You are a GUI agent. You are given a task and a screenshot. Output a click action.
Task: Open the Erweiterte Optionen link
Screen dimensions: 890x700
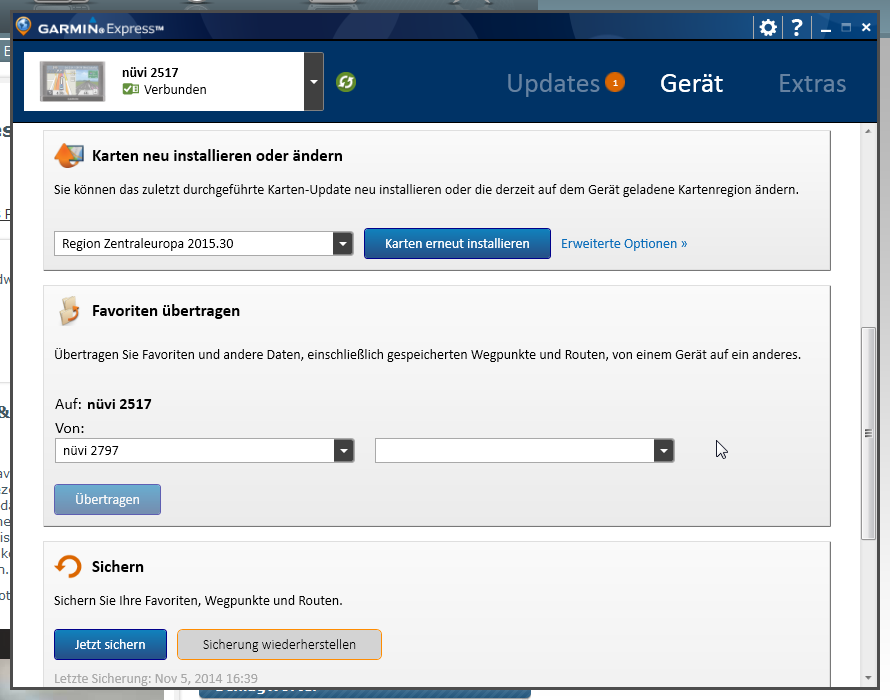[624, 244]
